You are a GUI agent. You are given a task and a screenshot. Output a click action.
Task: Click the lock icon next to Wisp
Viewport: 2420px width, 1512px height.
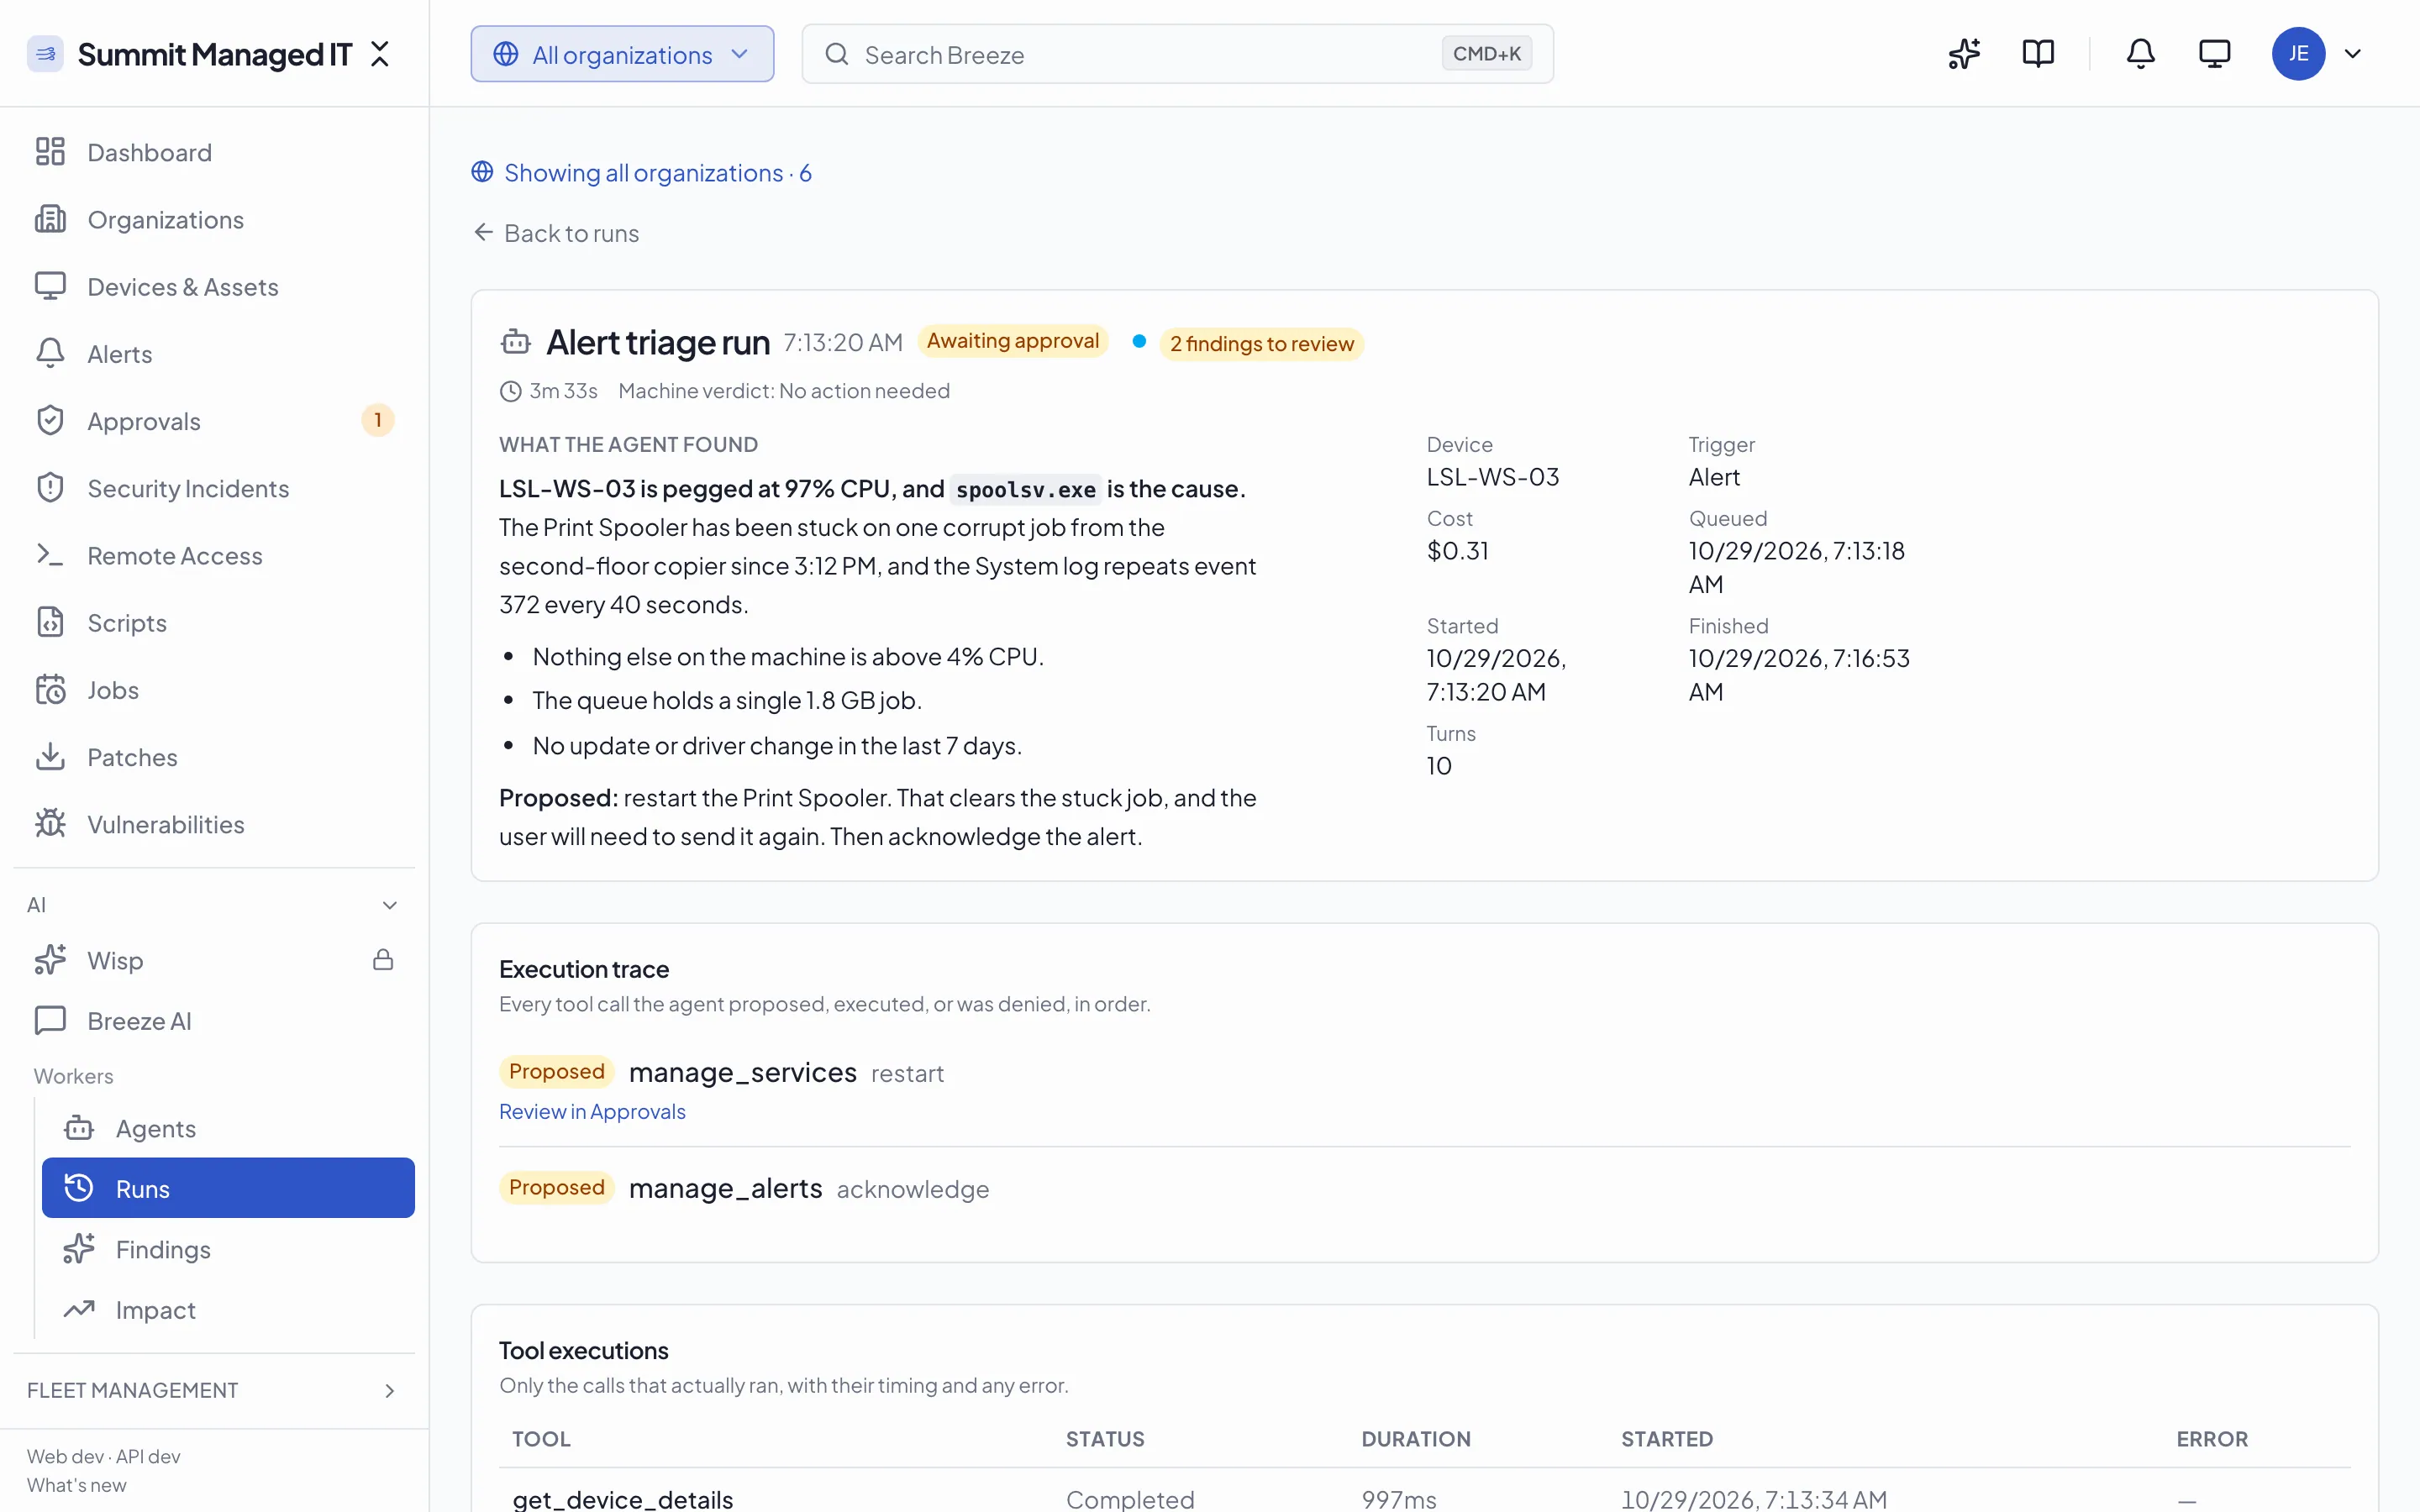click(x=383, y=960)
